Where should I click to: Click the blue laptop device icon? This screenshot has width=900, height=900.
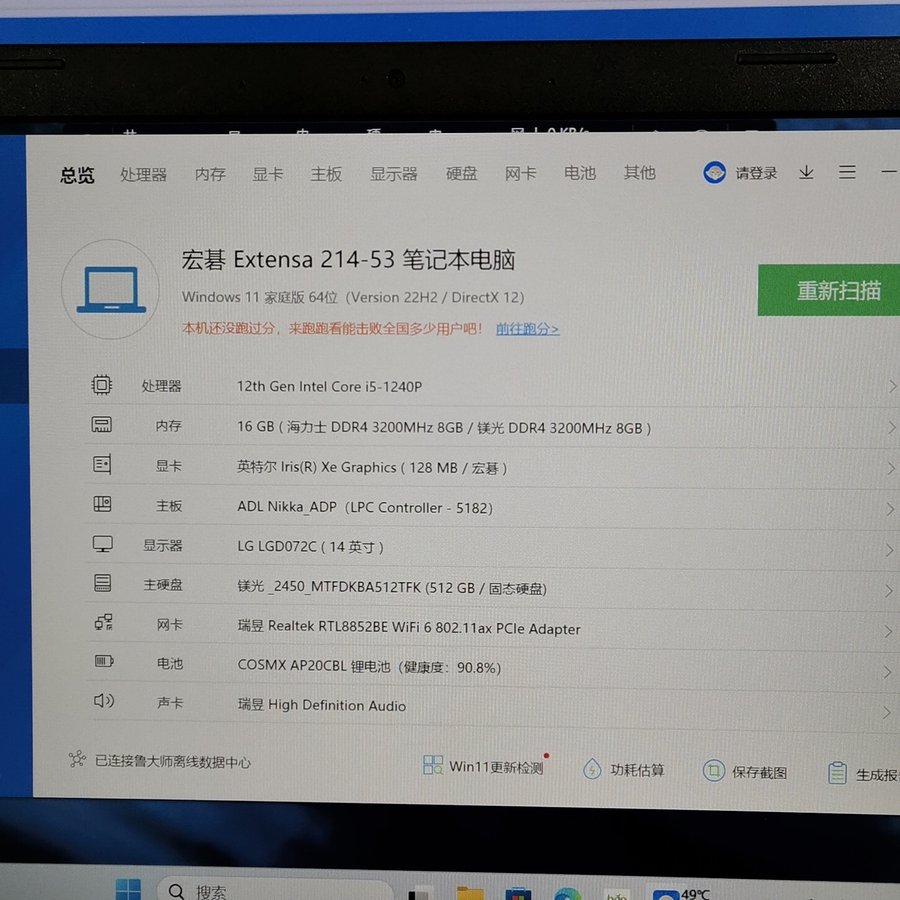(x=111, y=289)
